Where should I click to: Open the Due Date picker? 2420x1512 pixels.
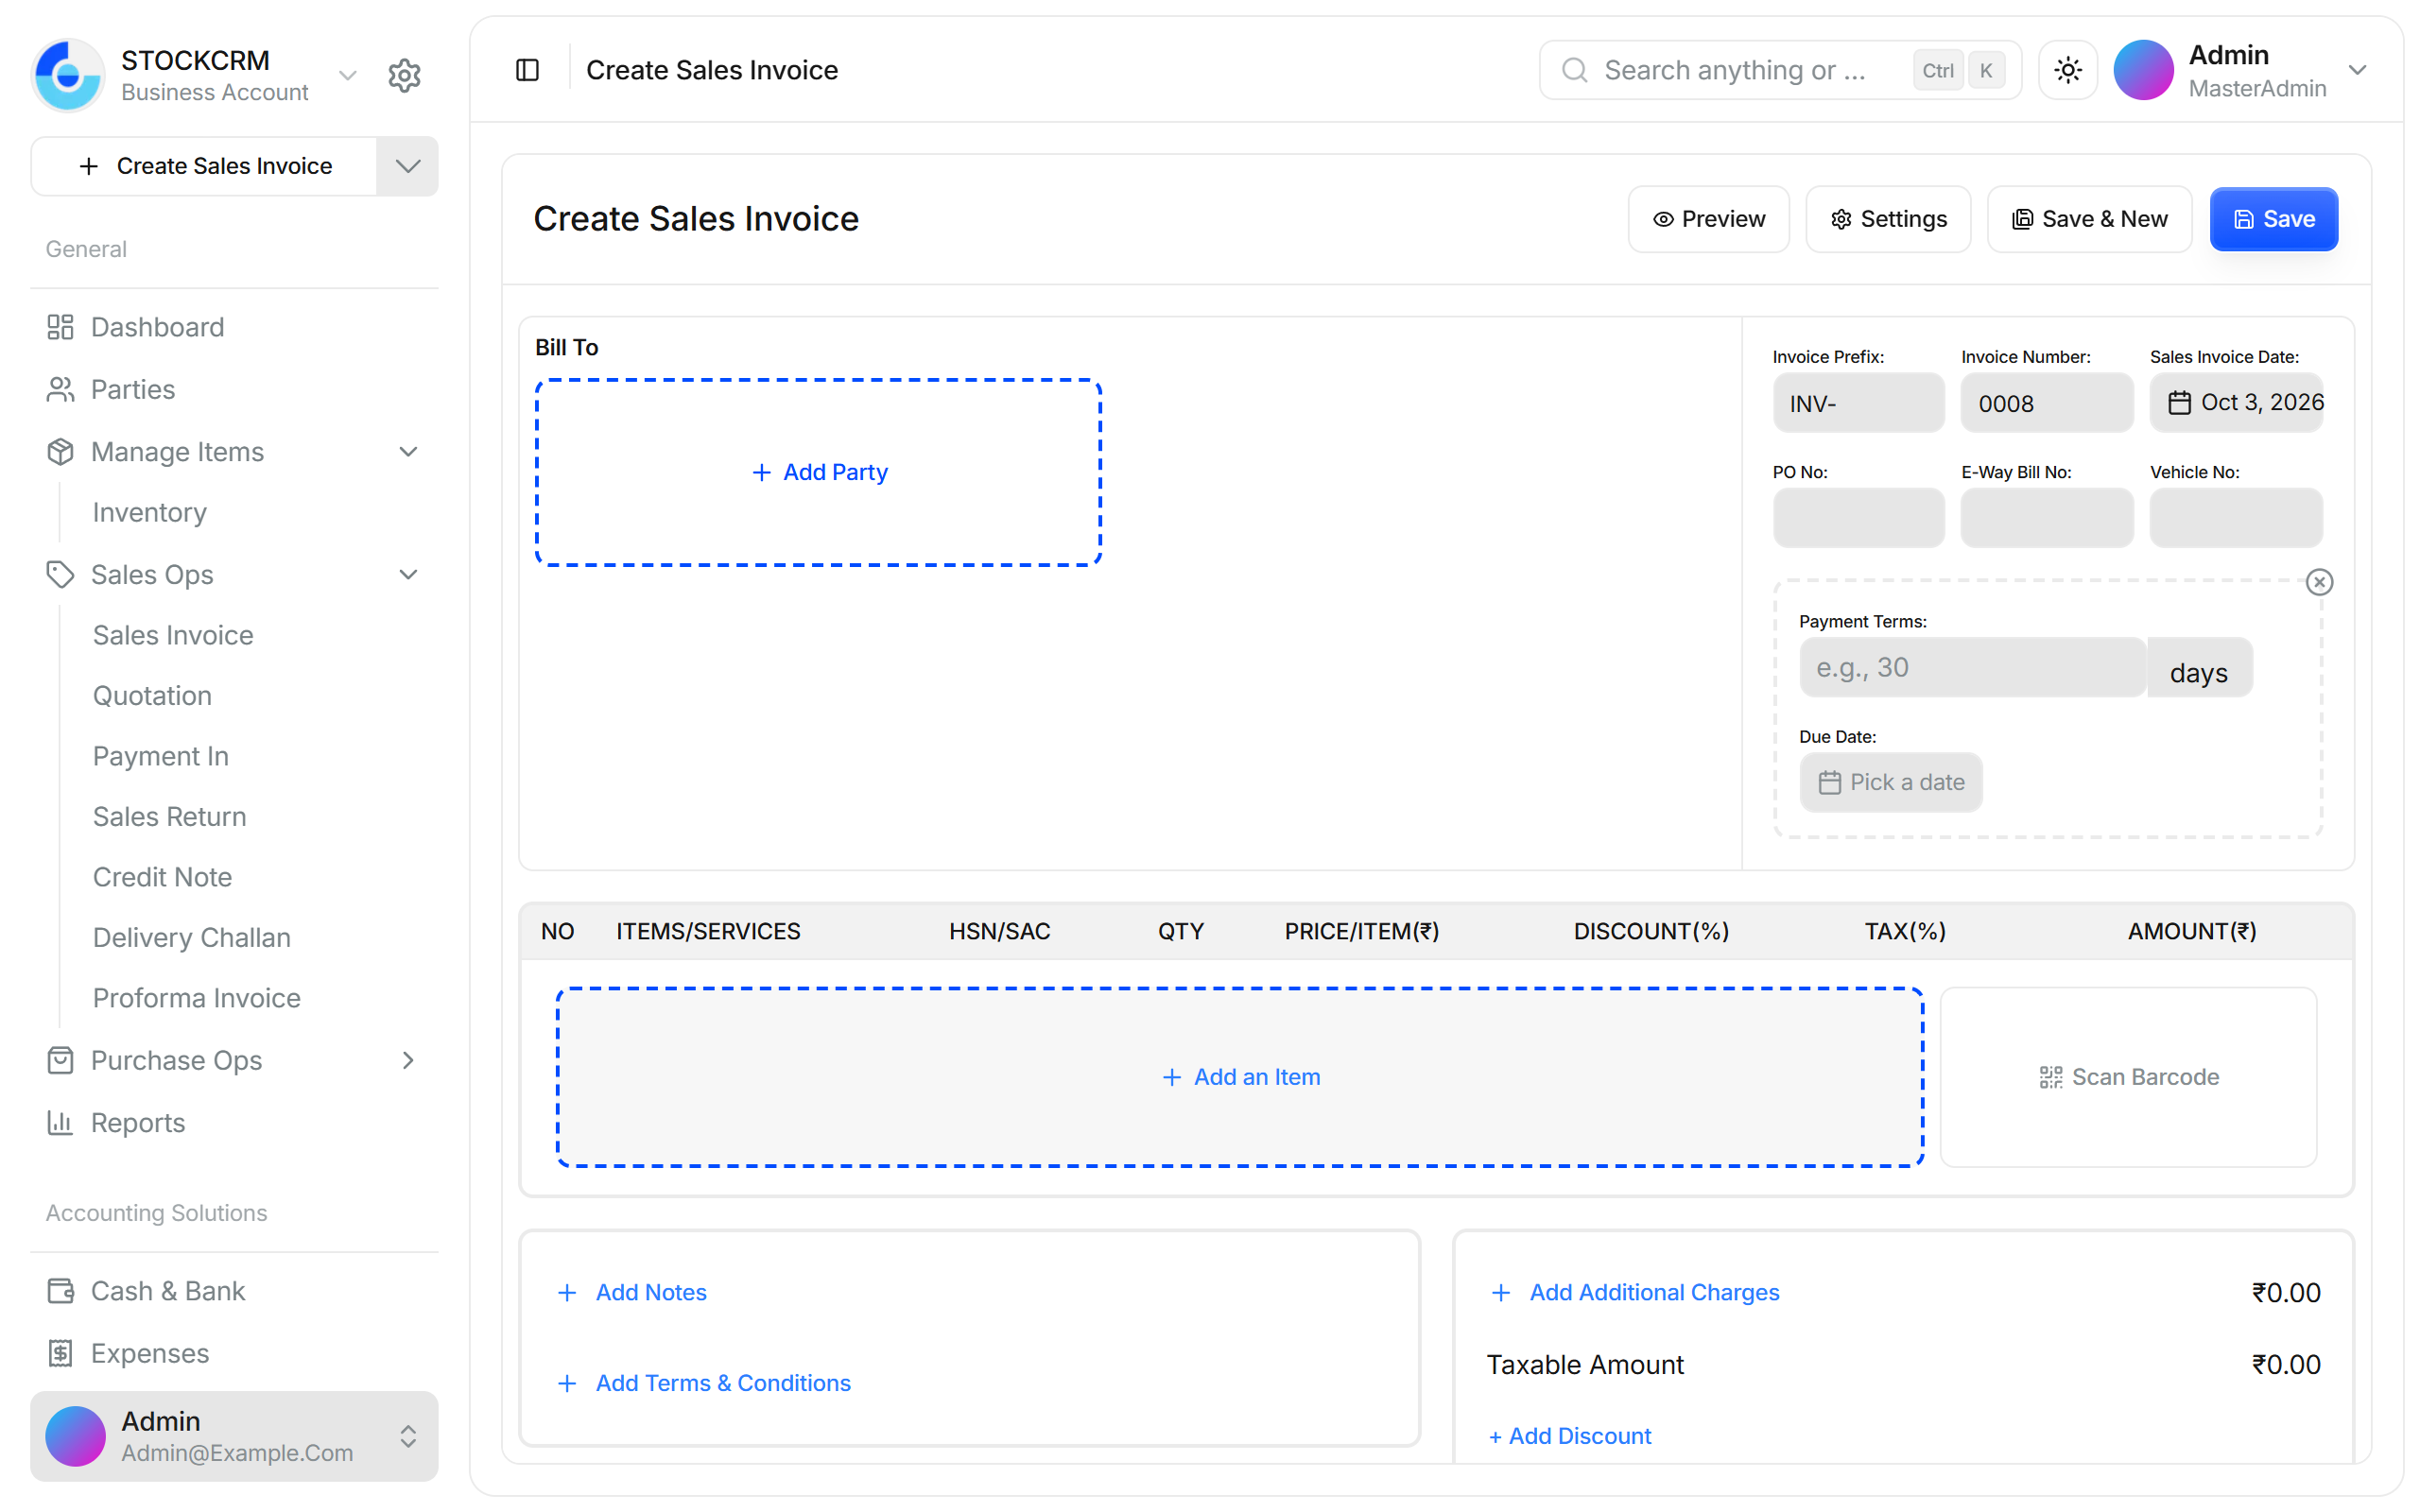point(1890,782)
